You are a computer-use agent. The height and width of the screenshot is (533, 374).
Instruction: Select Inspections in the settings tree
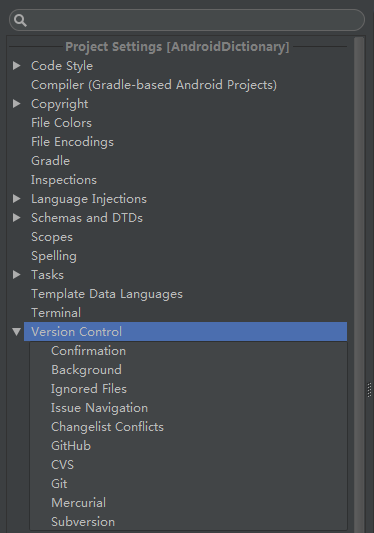64,180
